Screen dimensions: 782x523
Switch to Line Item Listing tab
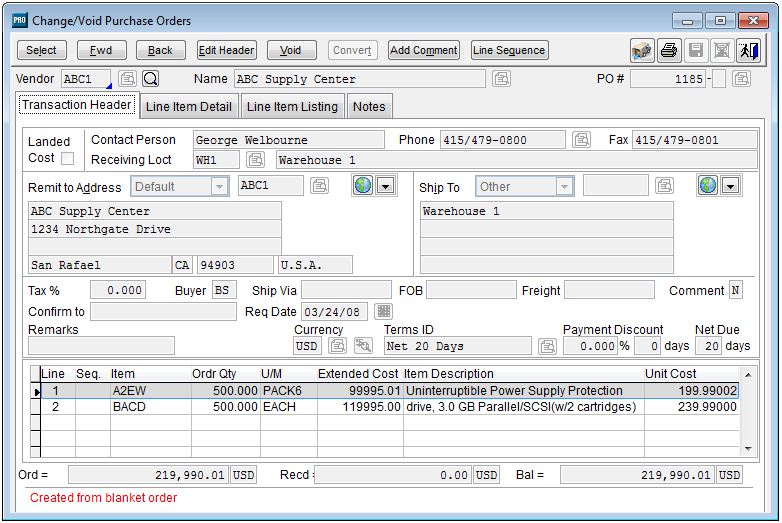292,107
